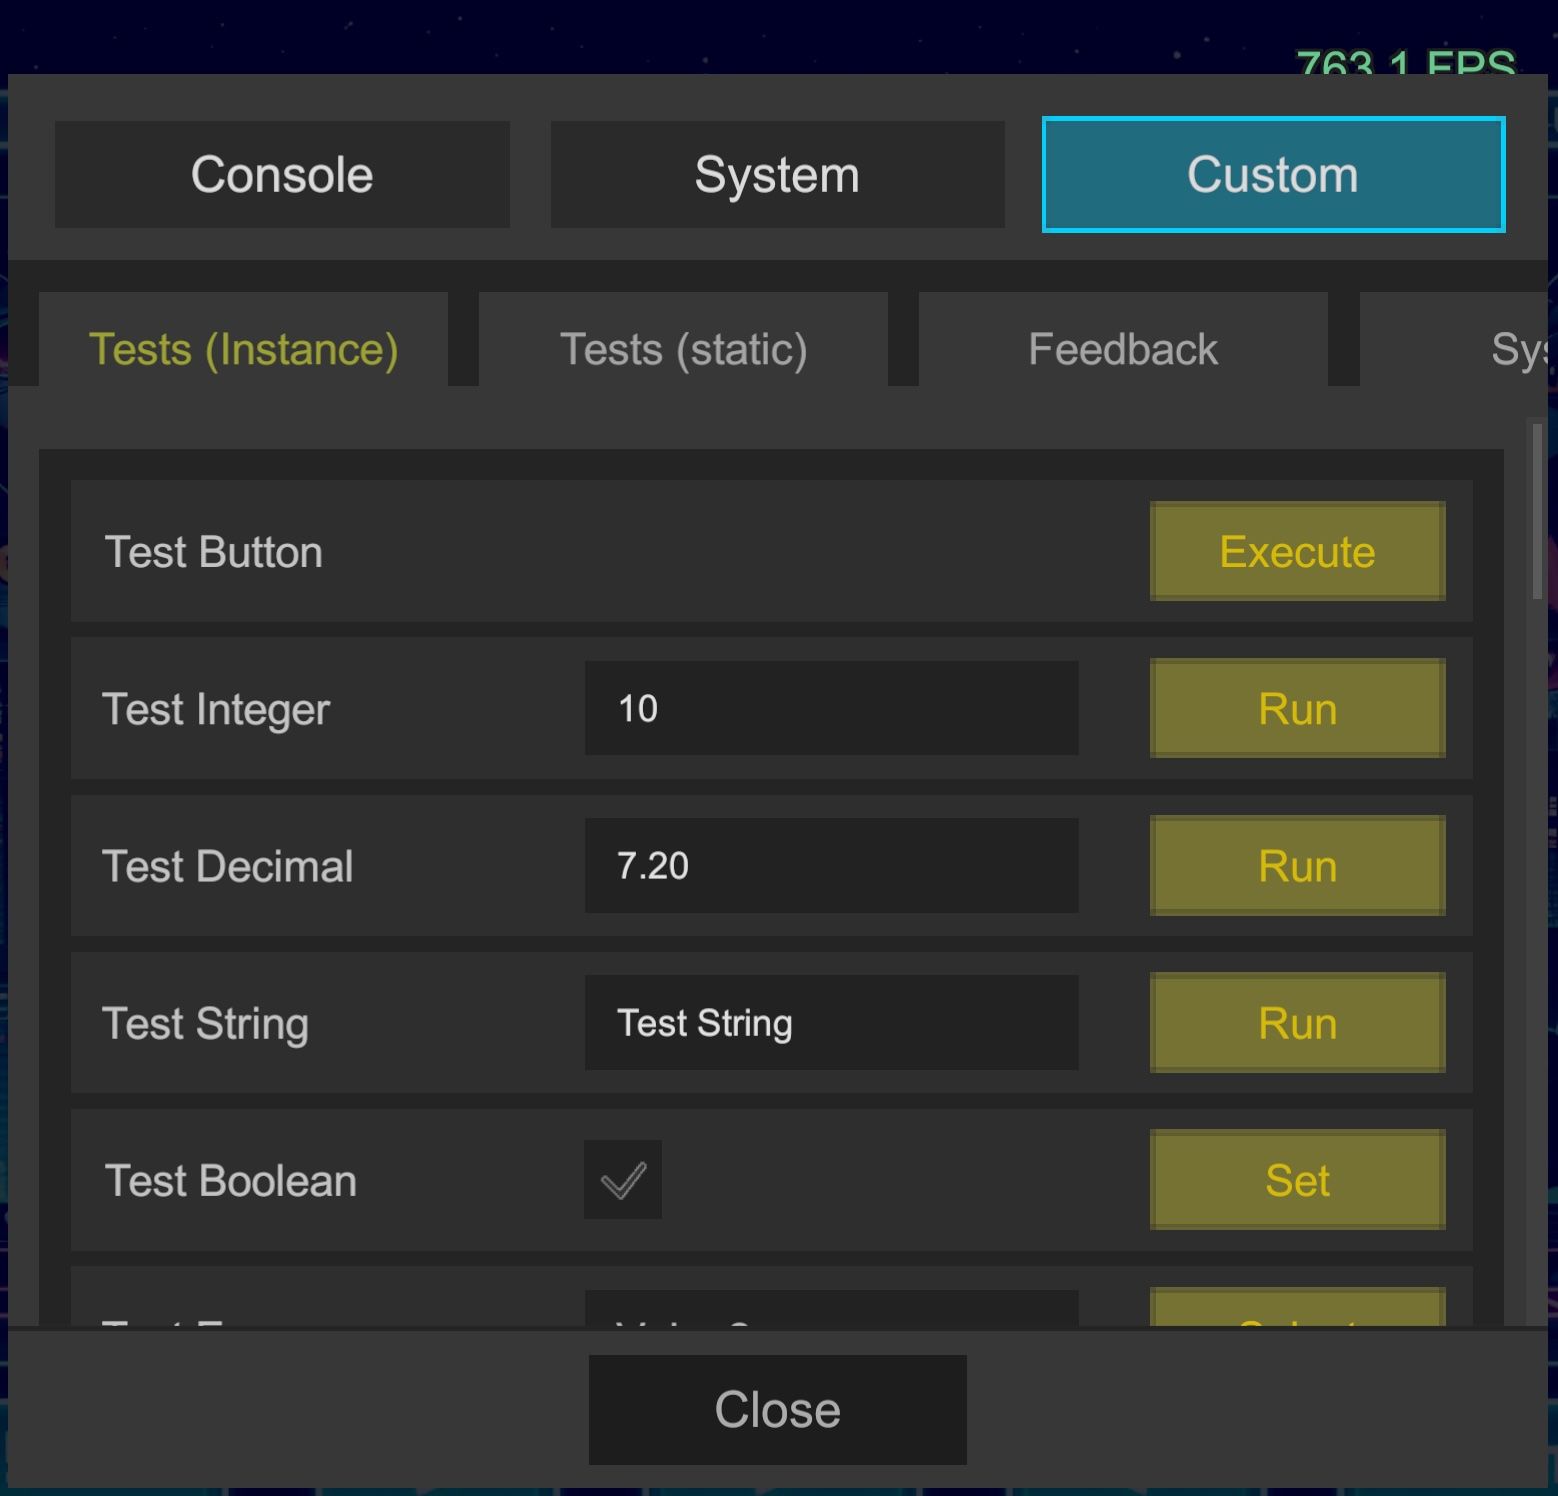Image resolution: width=1558 pixels, height=1496 pixels.
Task: Click into the Test String text field
Action: click(830, 1022)
